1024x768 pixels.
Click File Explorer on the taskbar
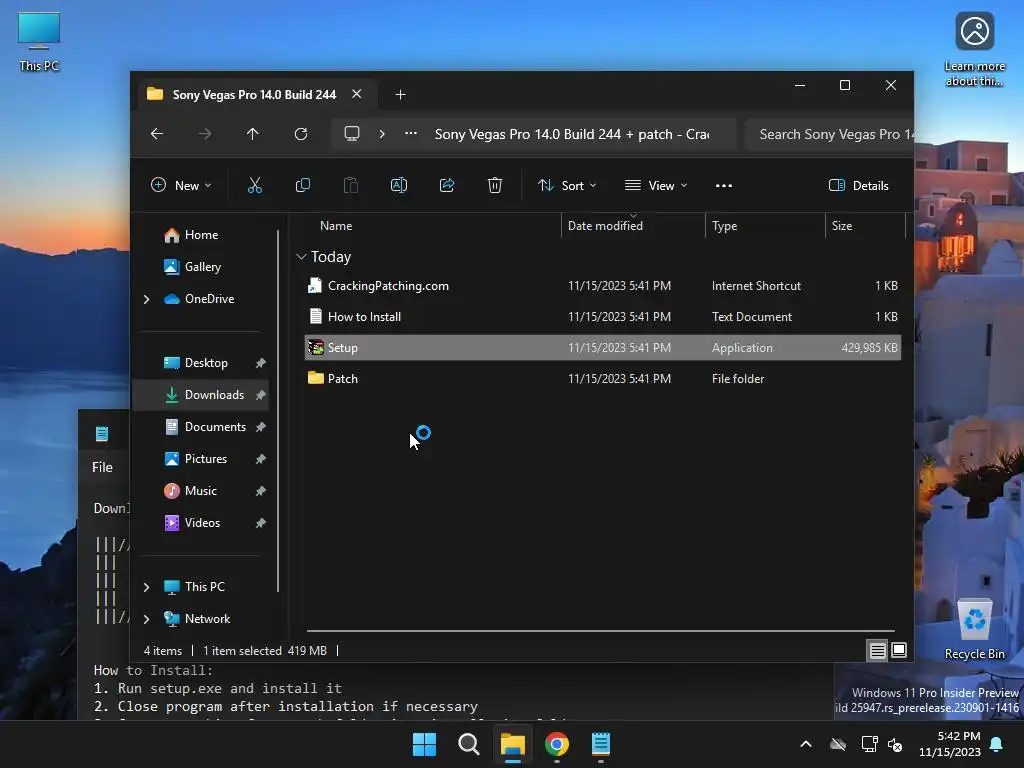[x=513, y=744]
